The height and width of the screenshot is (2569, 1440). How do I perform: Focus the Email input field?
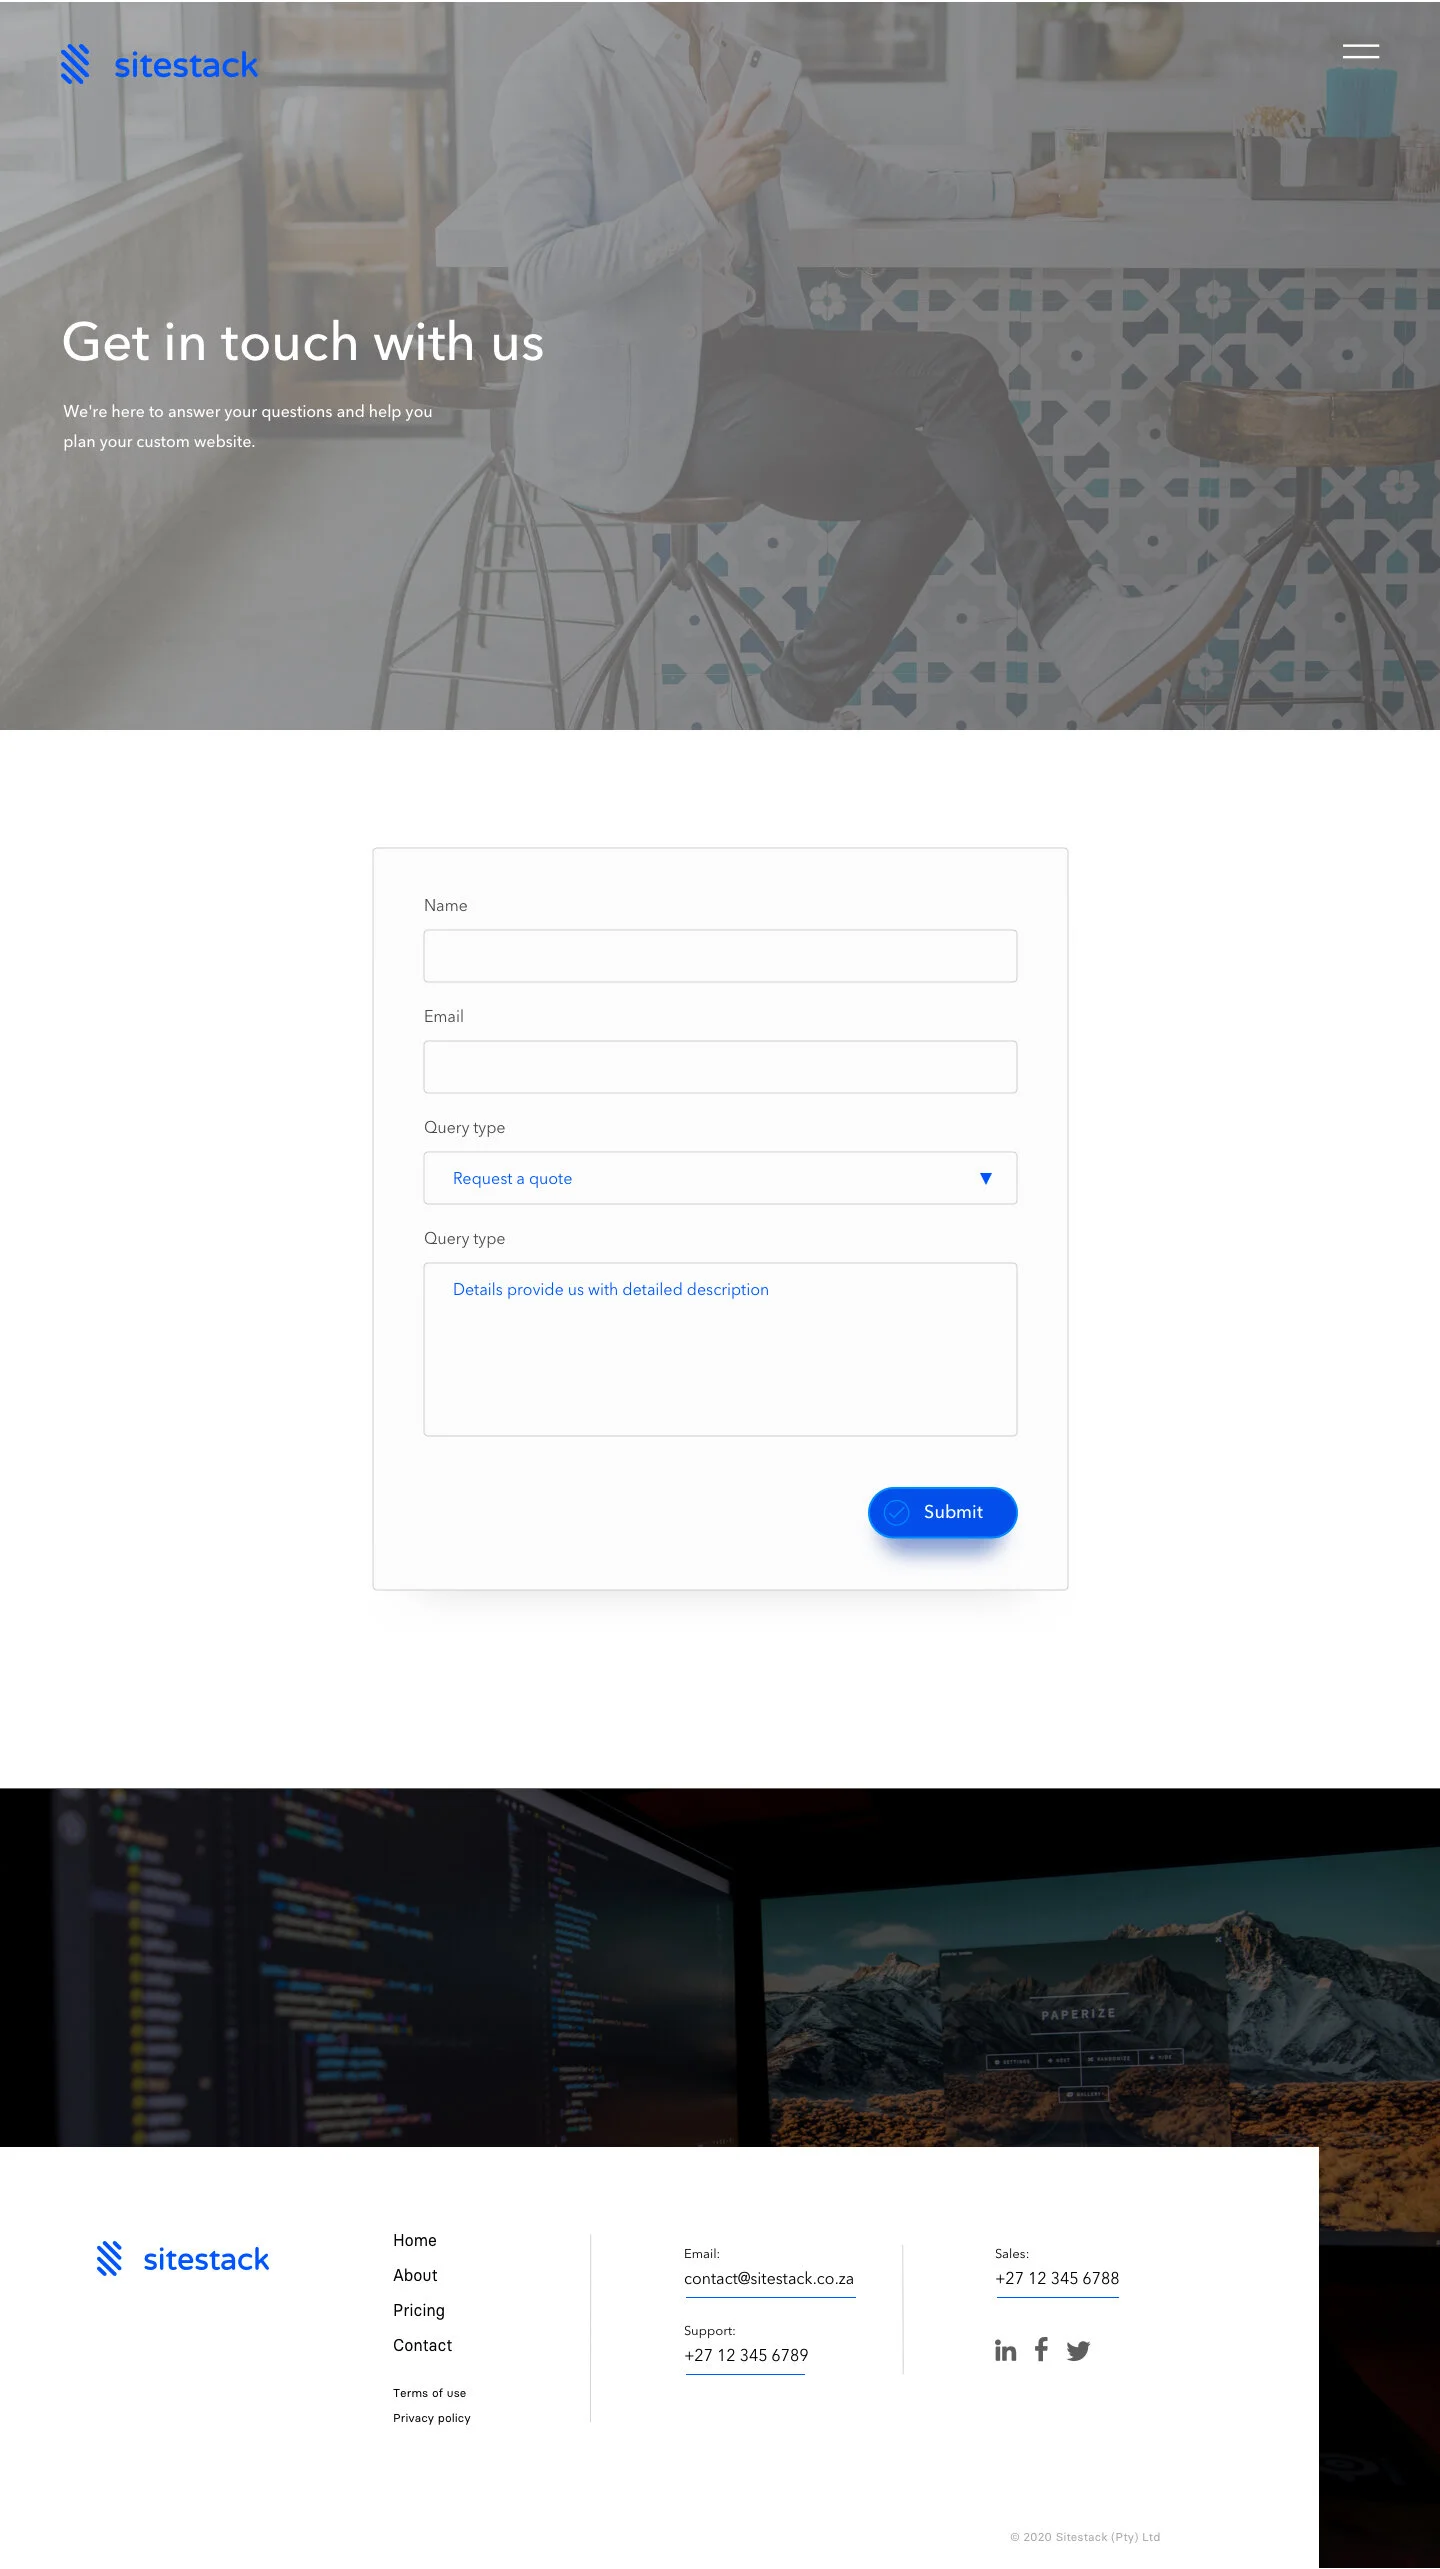[x=720, y=1067]
